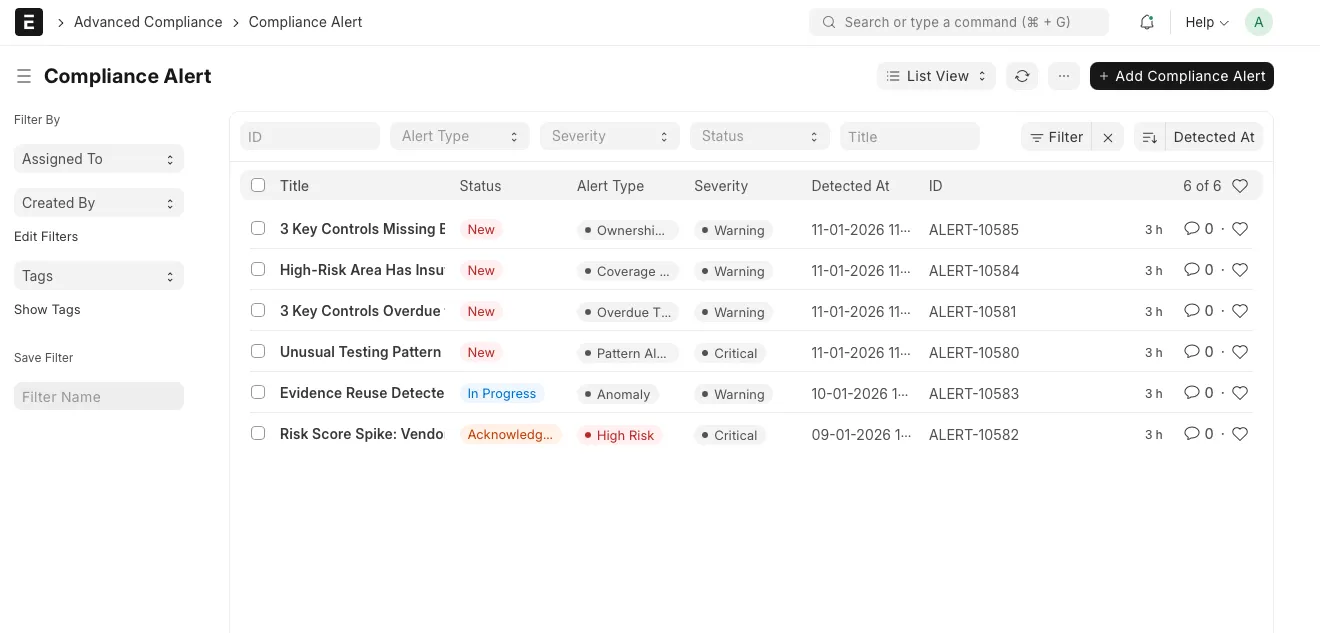
Task: Open Evidence Reuse Detected alert link
Action: click(x=361, y=393)
